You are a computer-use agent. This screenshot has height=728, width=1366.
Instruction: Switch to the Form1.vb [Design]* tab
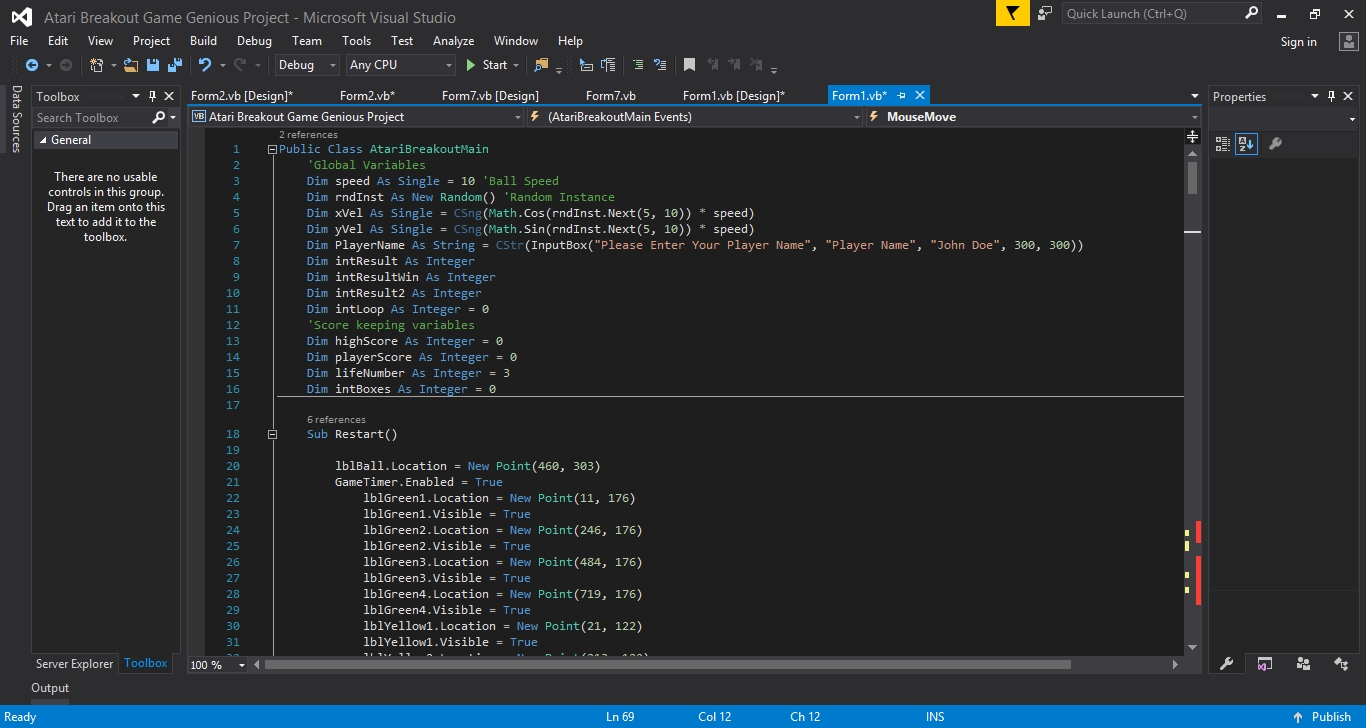click(734, 96)
